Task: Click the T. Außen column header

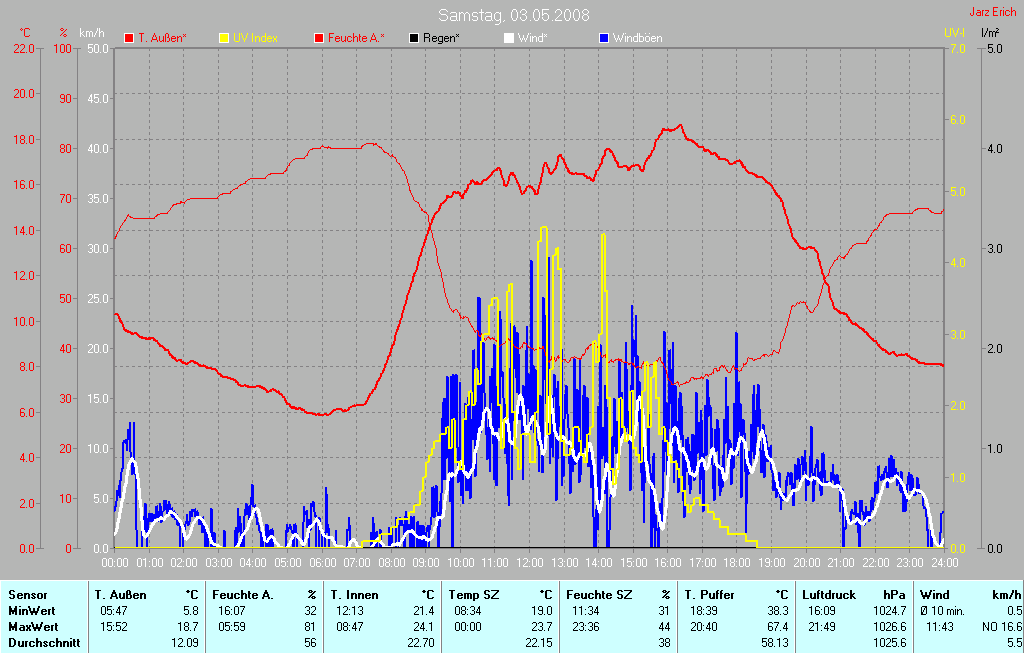Action: [x=121, y=595]
